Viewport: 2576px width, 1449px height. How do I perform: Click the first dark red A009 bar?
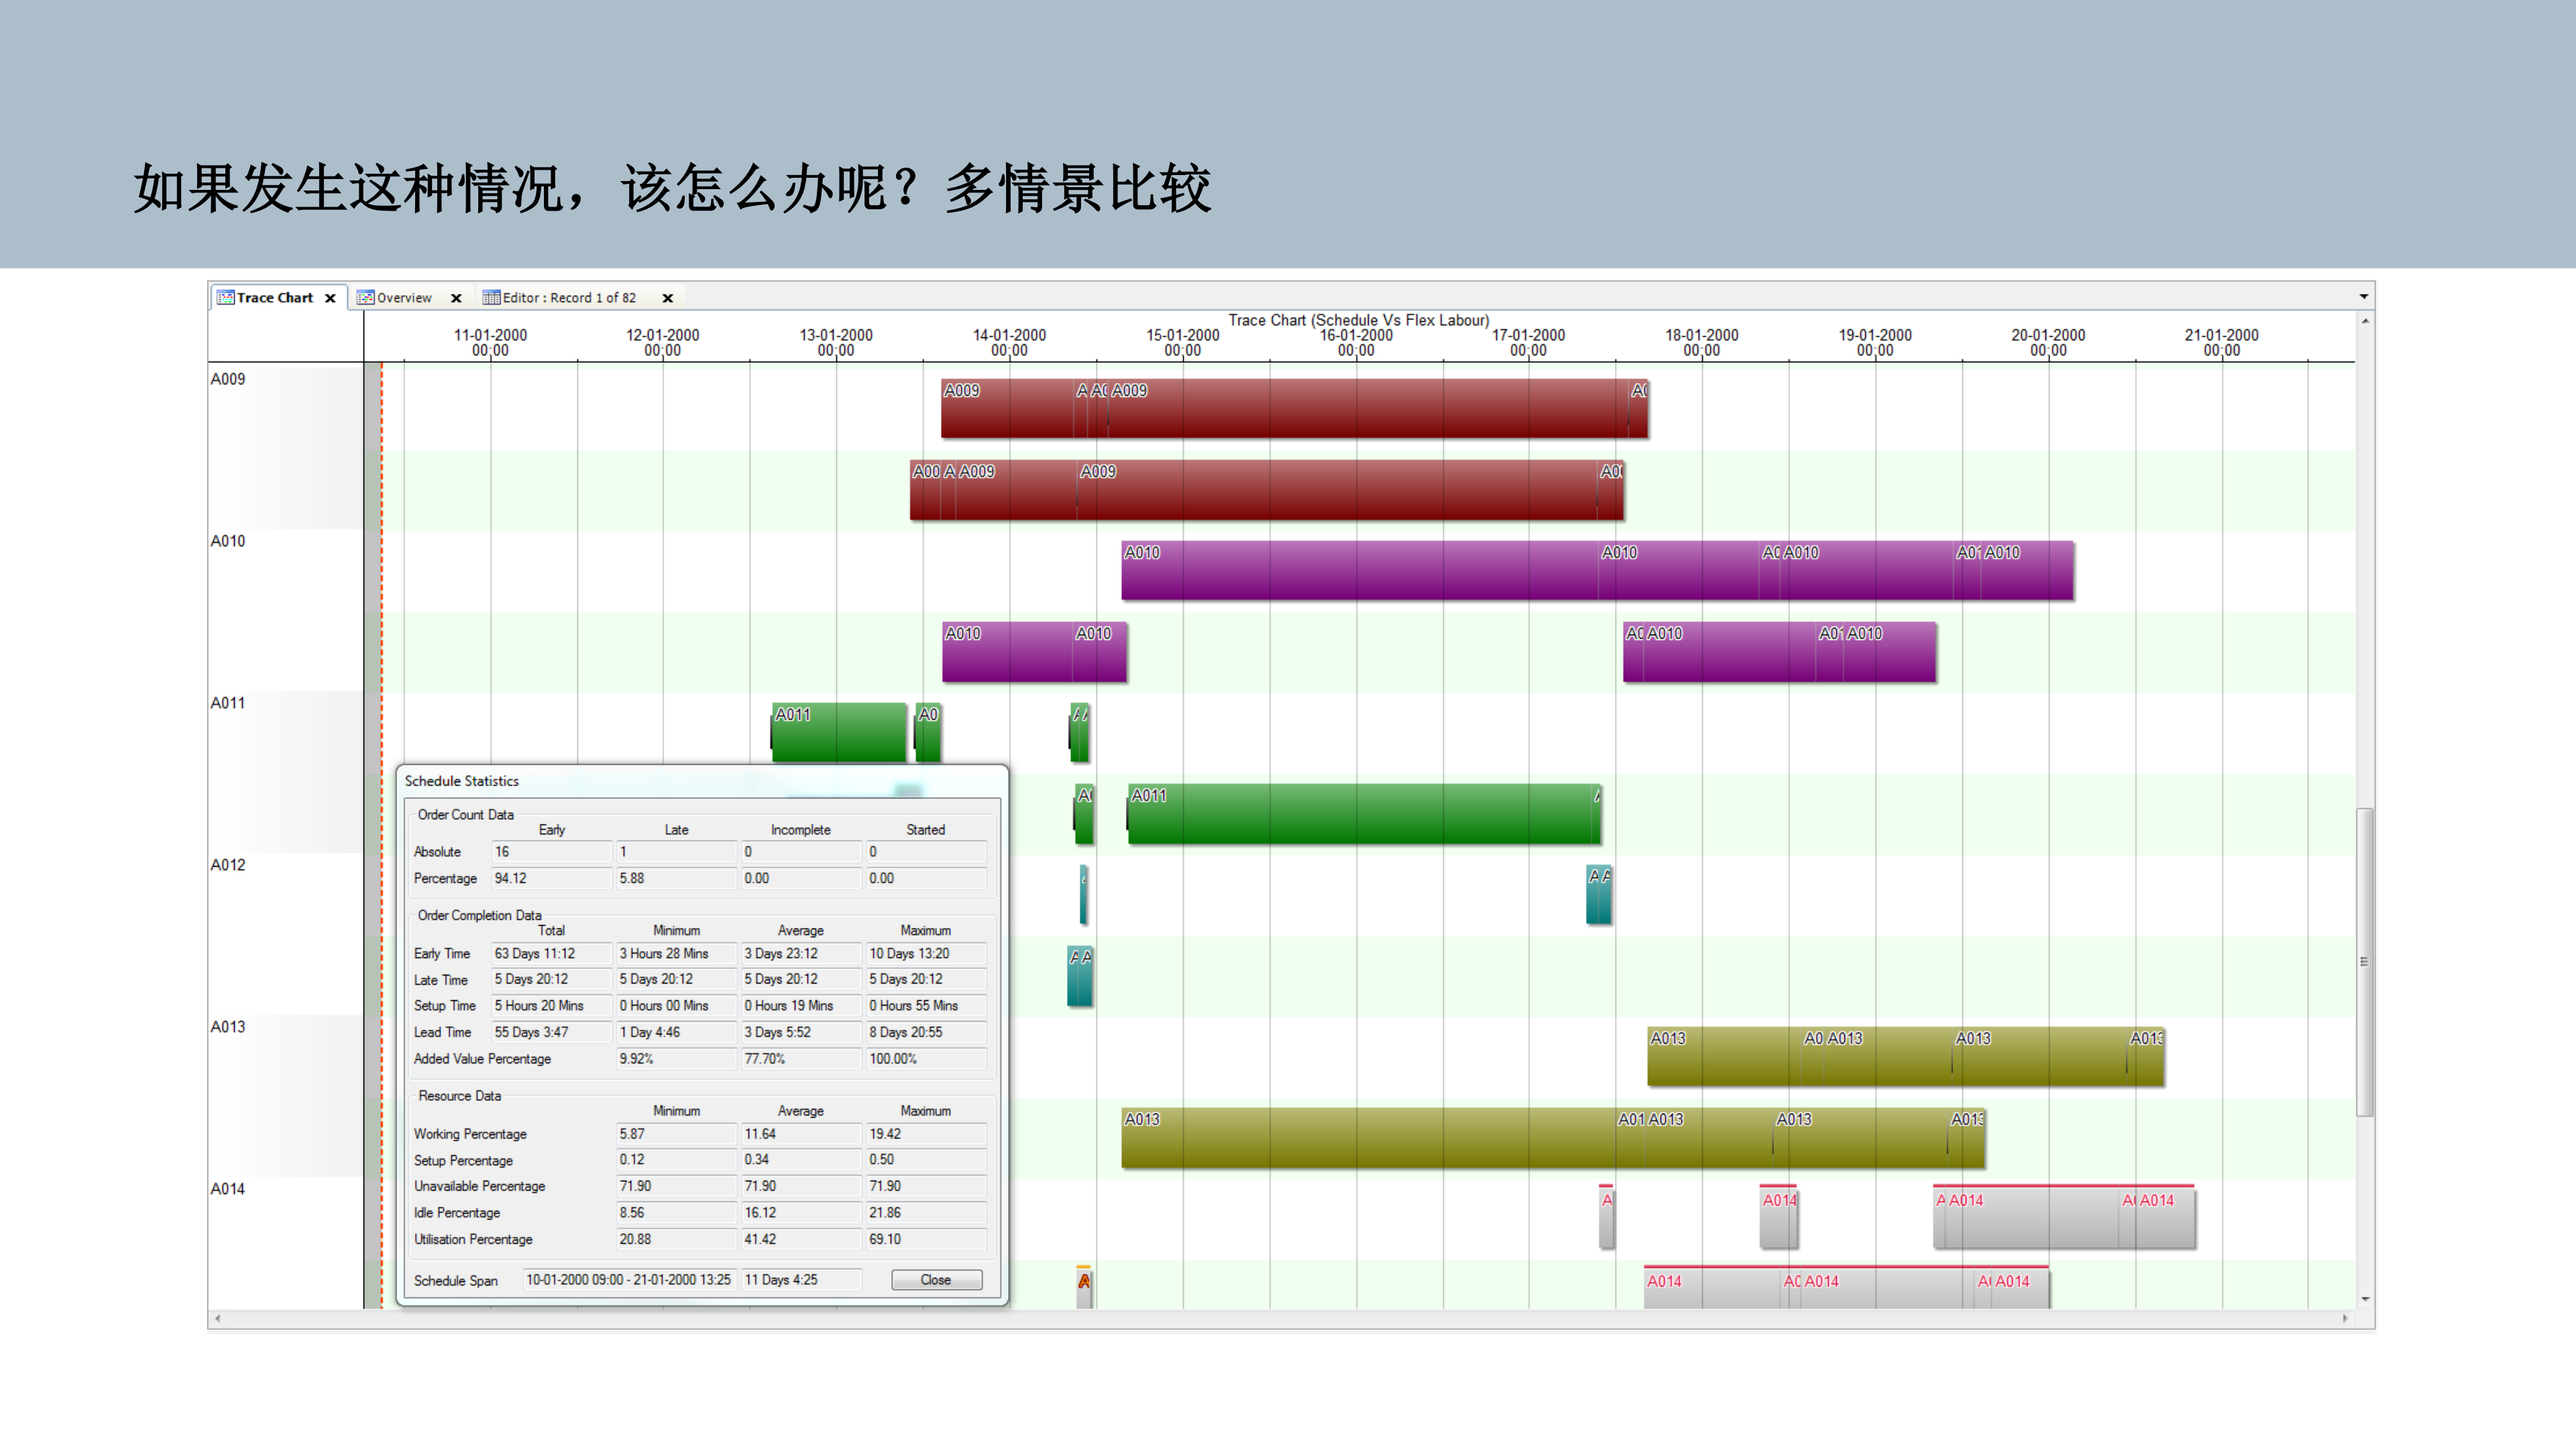point(1006,408)
